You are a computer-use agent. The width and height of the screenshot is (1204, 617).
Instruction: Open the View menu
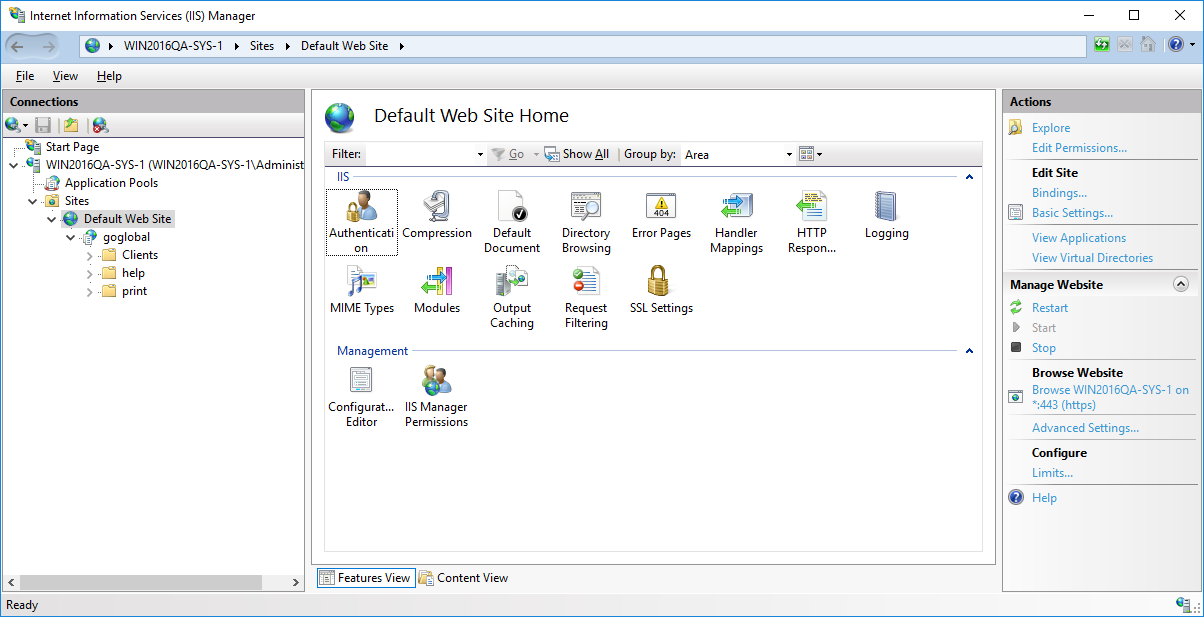65,76
